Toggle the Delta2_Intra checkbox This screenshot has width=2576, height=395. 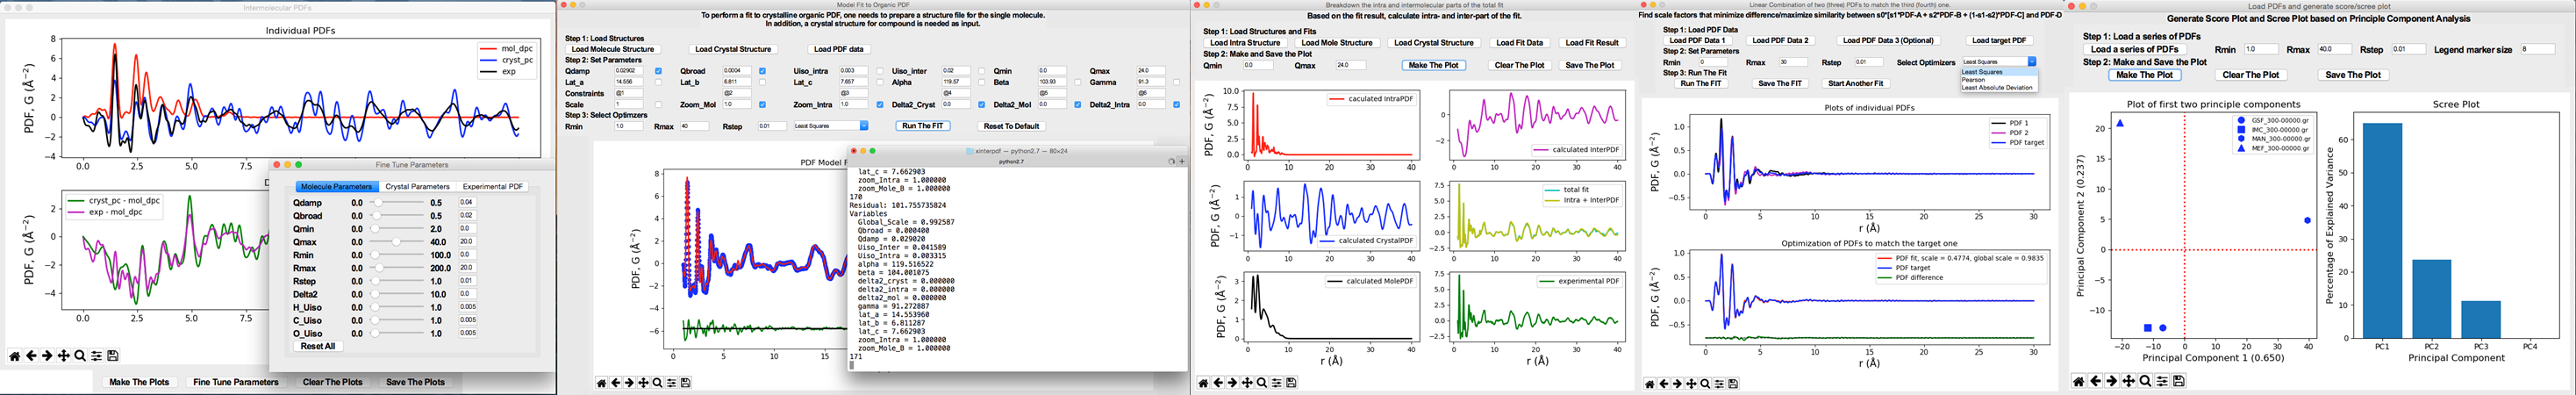pyautogui.click(x=1176, y=104)
